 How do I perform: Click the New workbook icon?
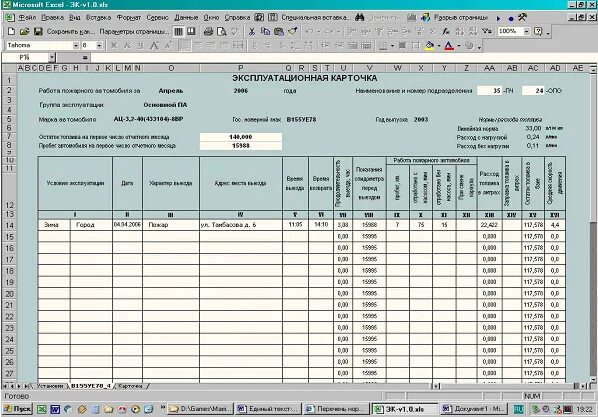[x=11, y=31]
